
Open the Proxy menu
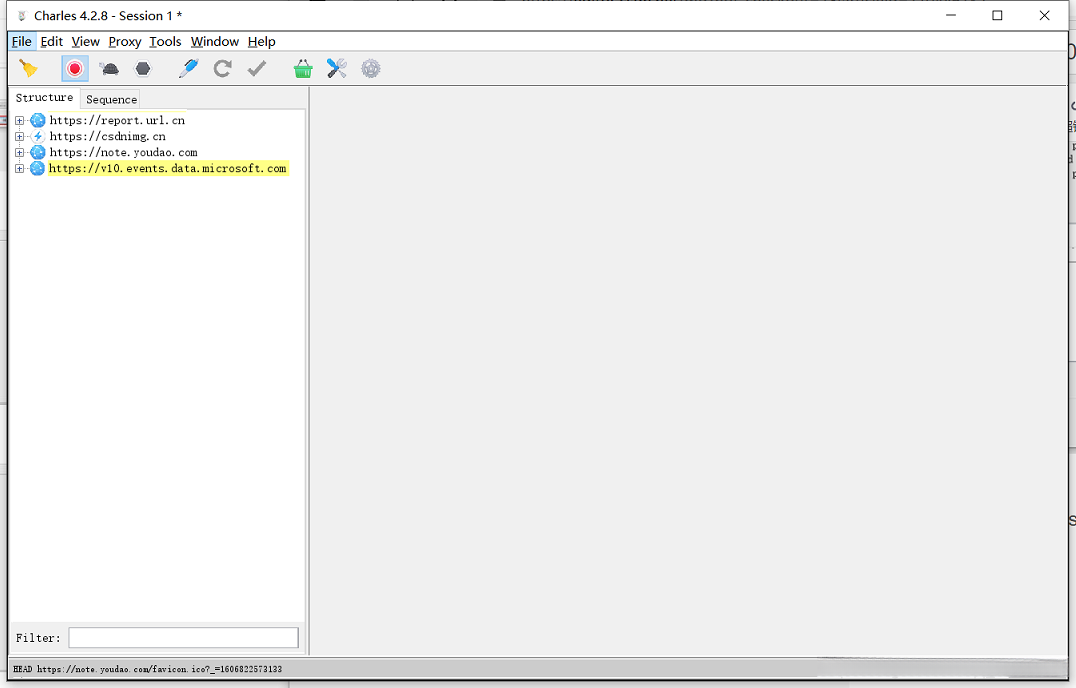tap(125, 42)
